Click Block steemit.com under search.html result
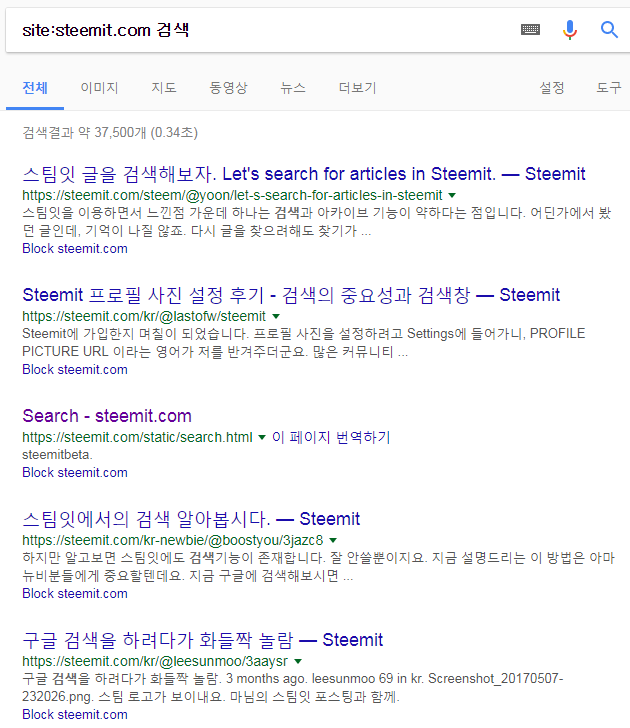Viewport: 630px width, 728px height. 75,473
